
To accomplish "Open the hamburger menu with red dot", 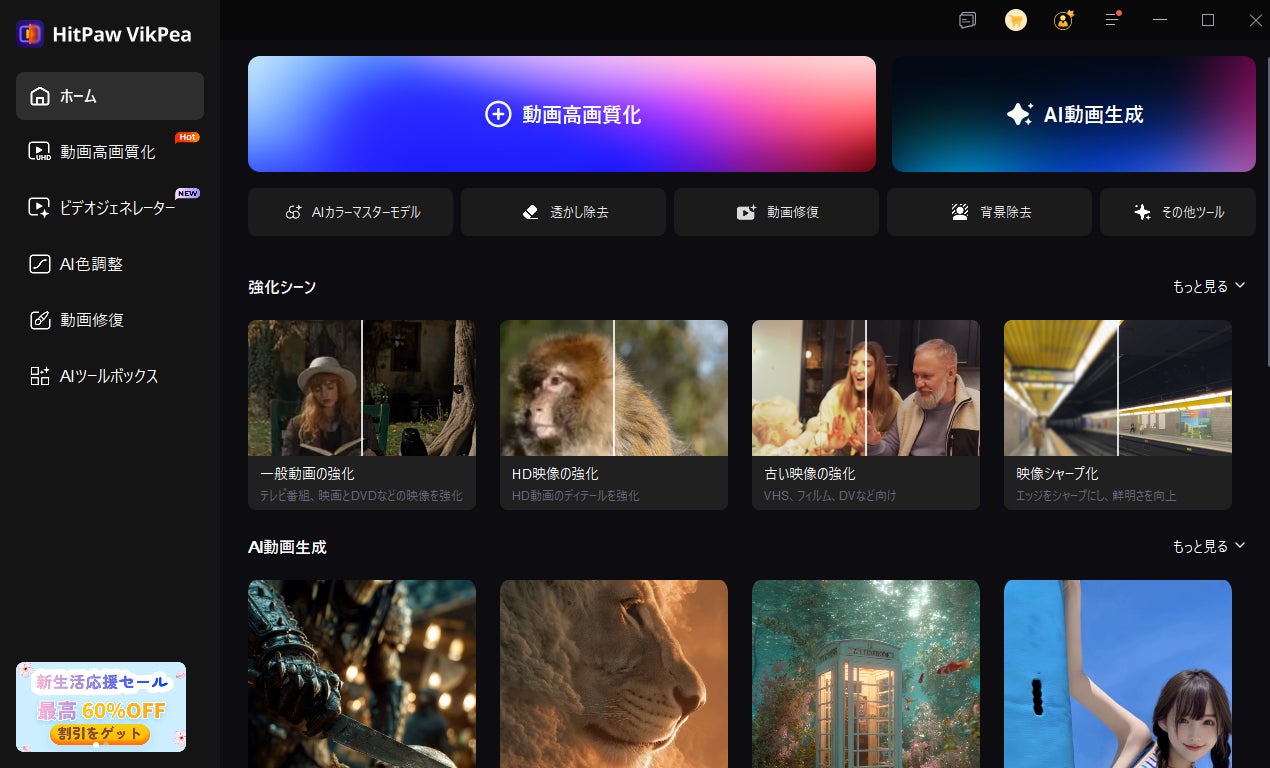I will click(x=1112, y=19).
